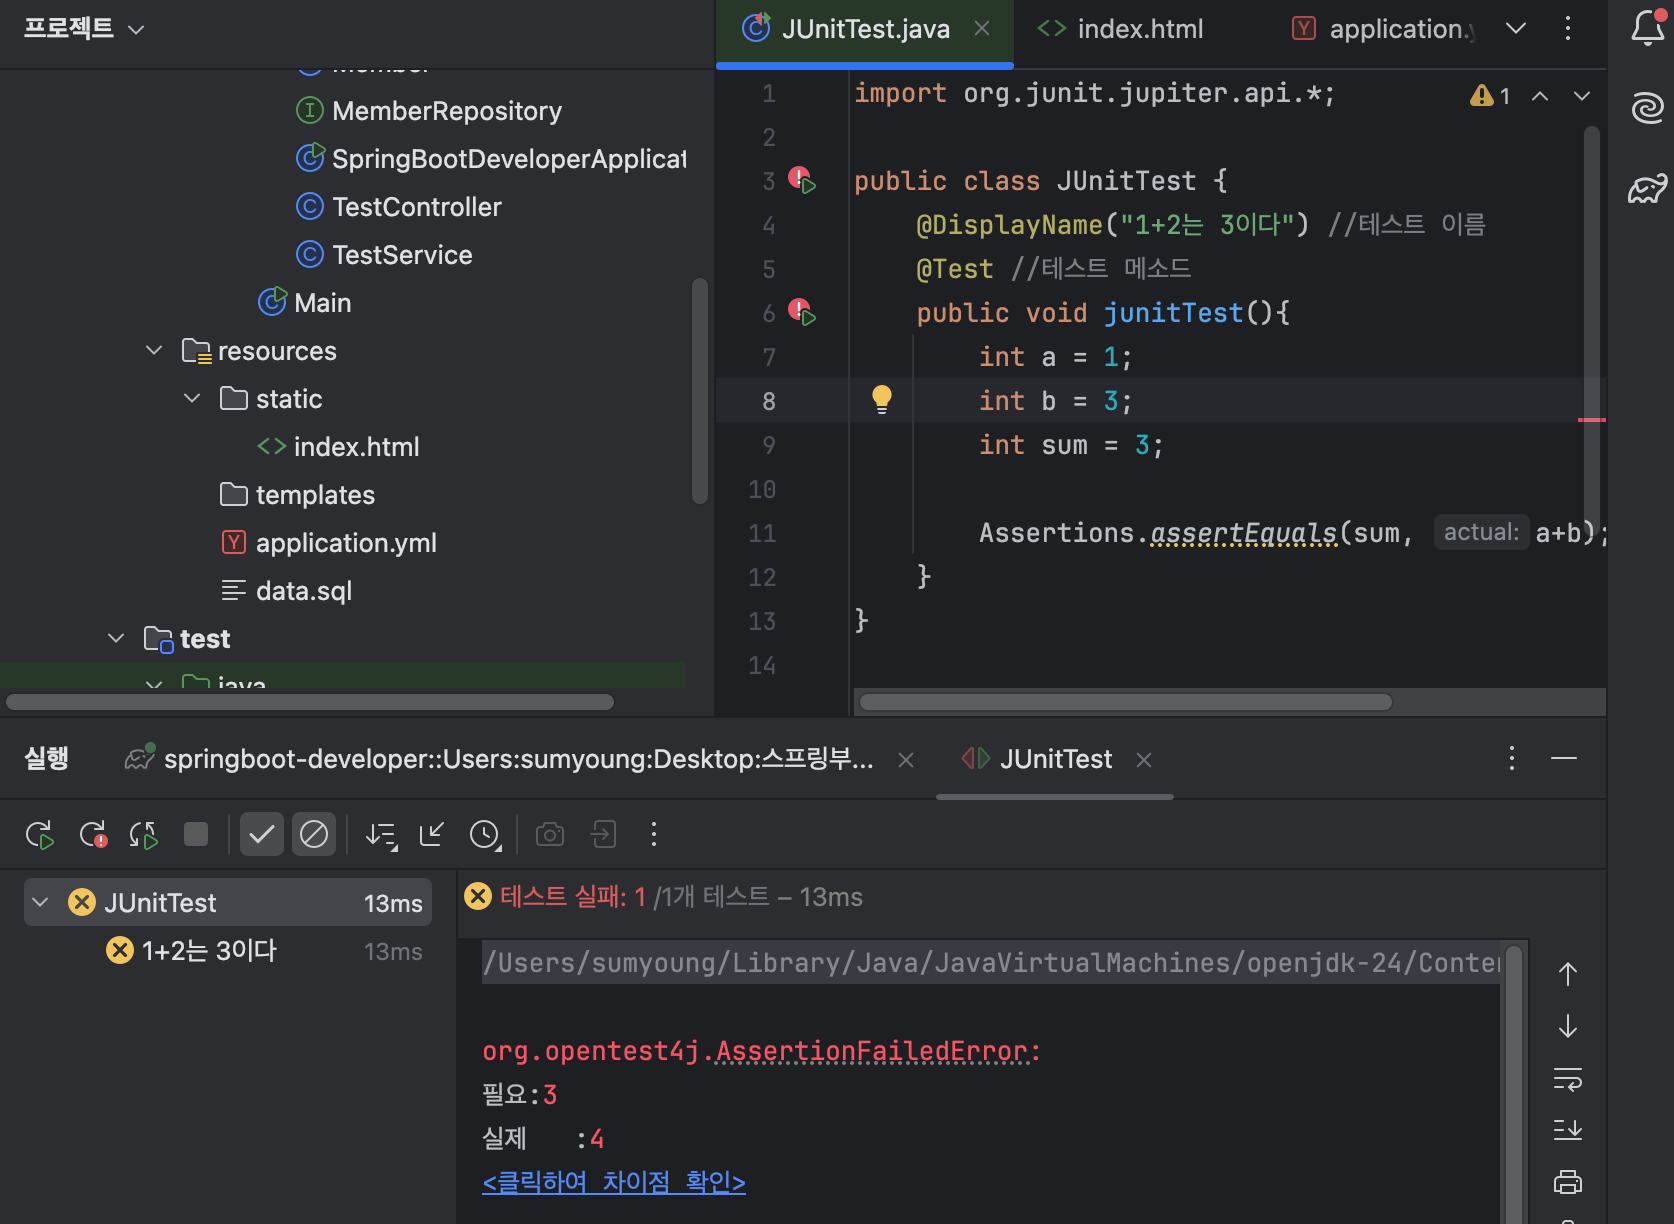Open run tool window options menu
The height and width of the screenshot is (1224, 1674).
point(1512,758)
